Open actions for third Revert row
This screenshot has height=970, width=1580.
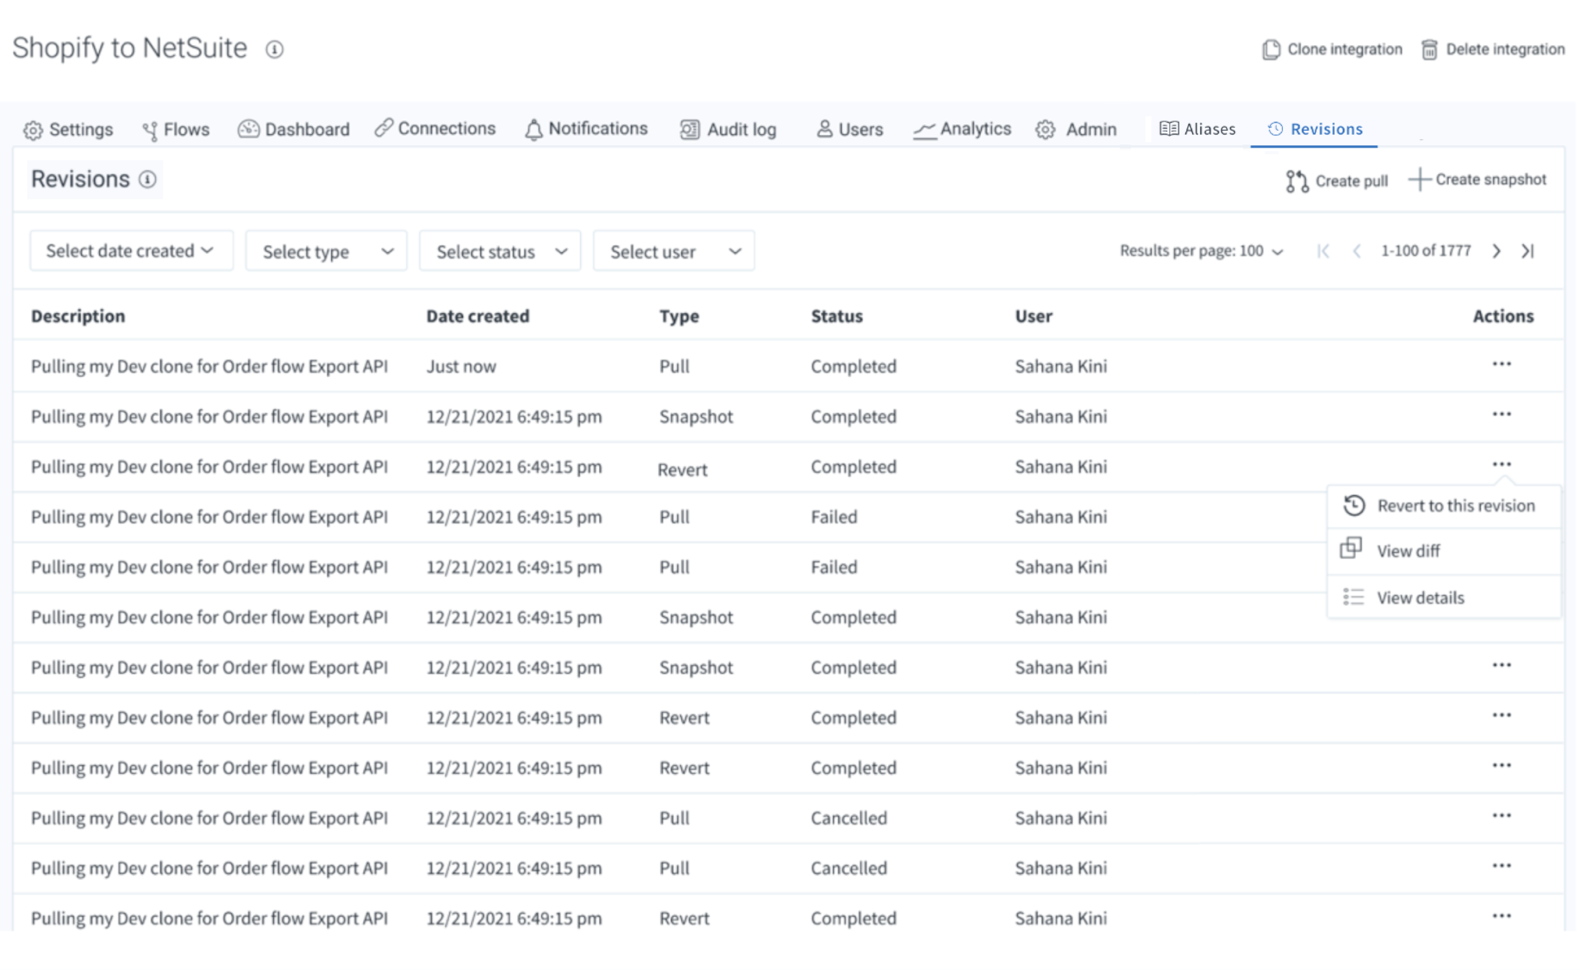(1501, 765)
